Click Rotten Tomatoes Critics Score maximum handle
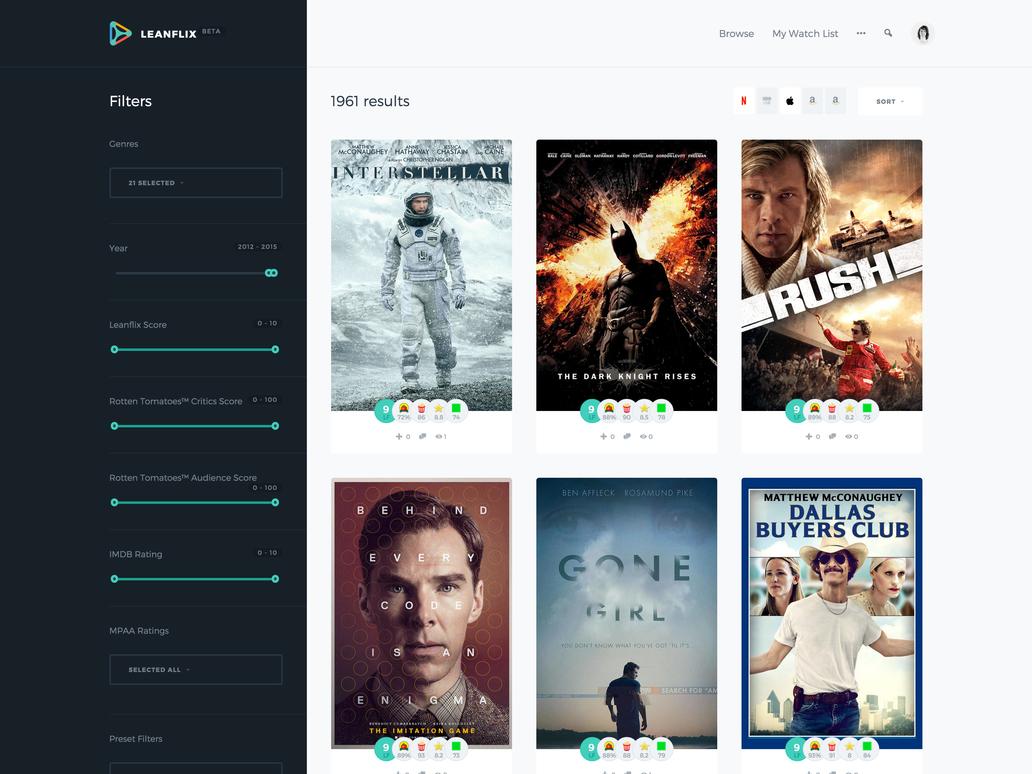 pos(275,426)
